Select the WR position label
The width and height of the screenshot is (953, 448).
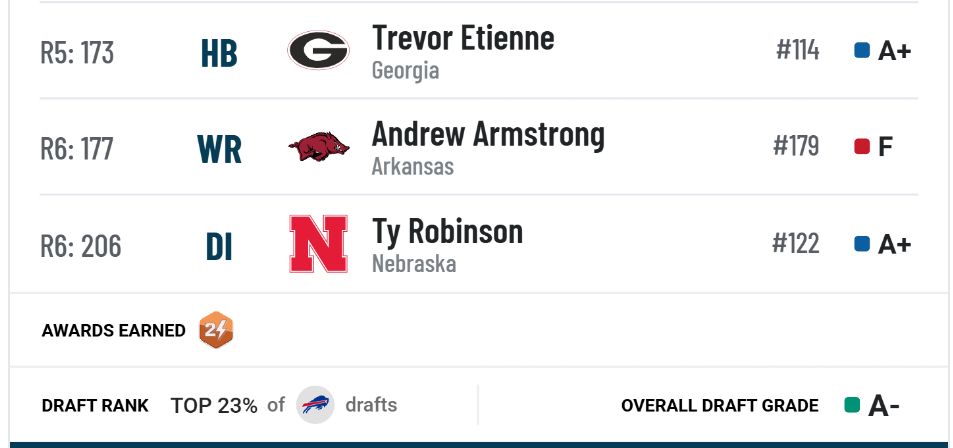[219, 150]
